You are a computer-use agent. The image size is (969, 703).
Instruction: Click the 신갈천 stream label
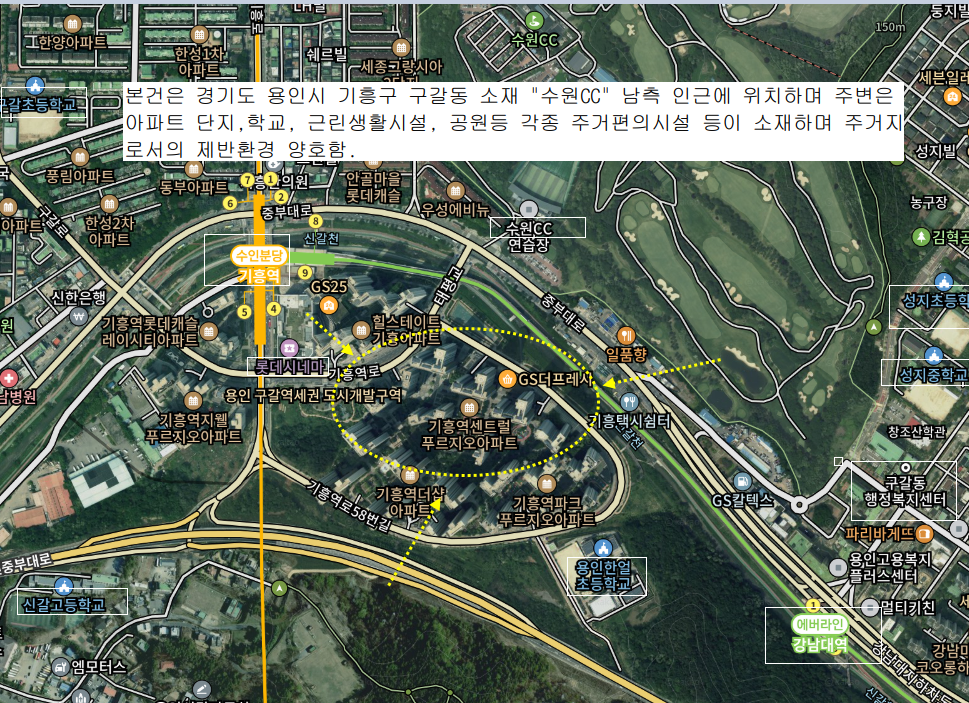pyautogui.click(x=321, y=239)
